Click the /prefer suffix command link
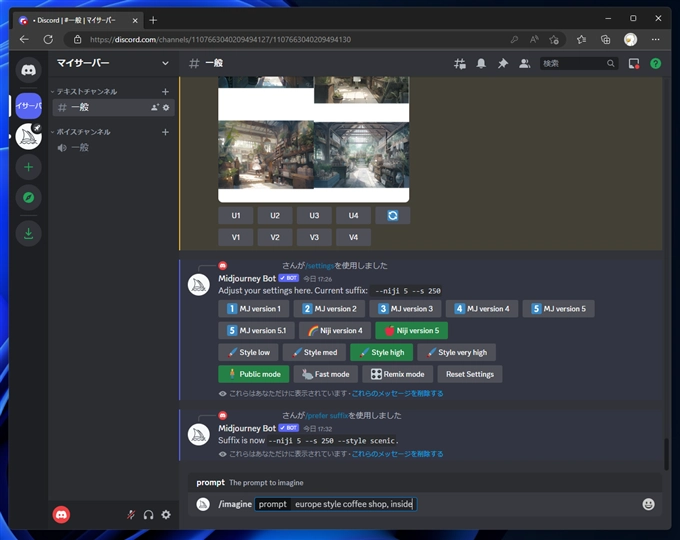The image size is (680, 540). tap(327, 416)
